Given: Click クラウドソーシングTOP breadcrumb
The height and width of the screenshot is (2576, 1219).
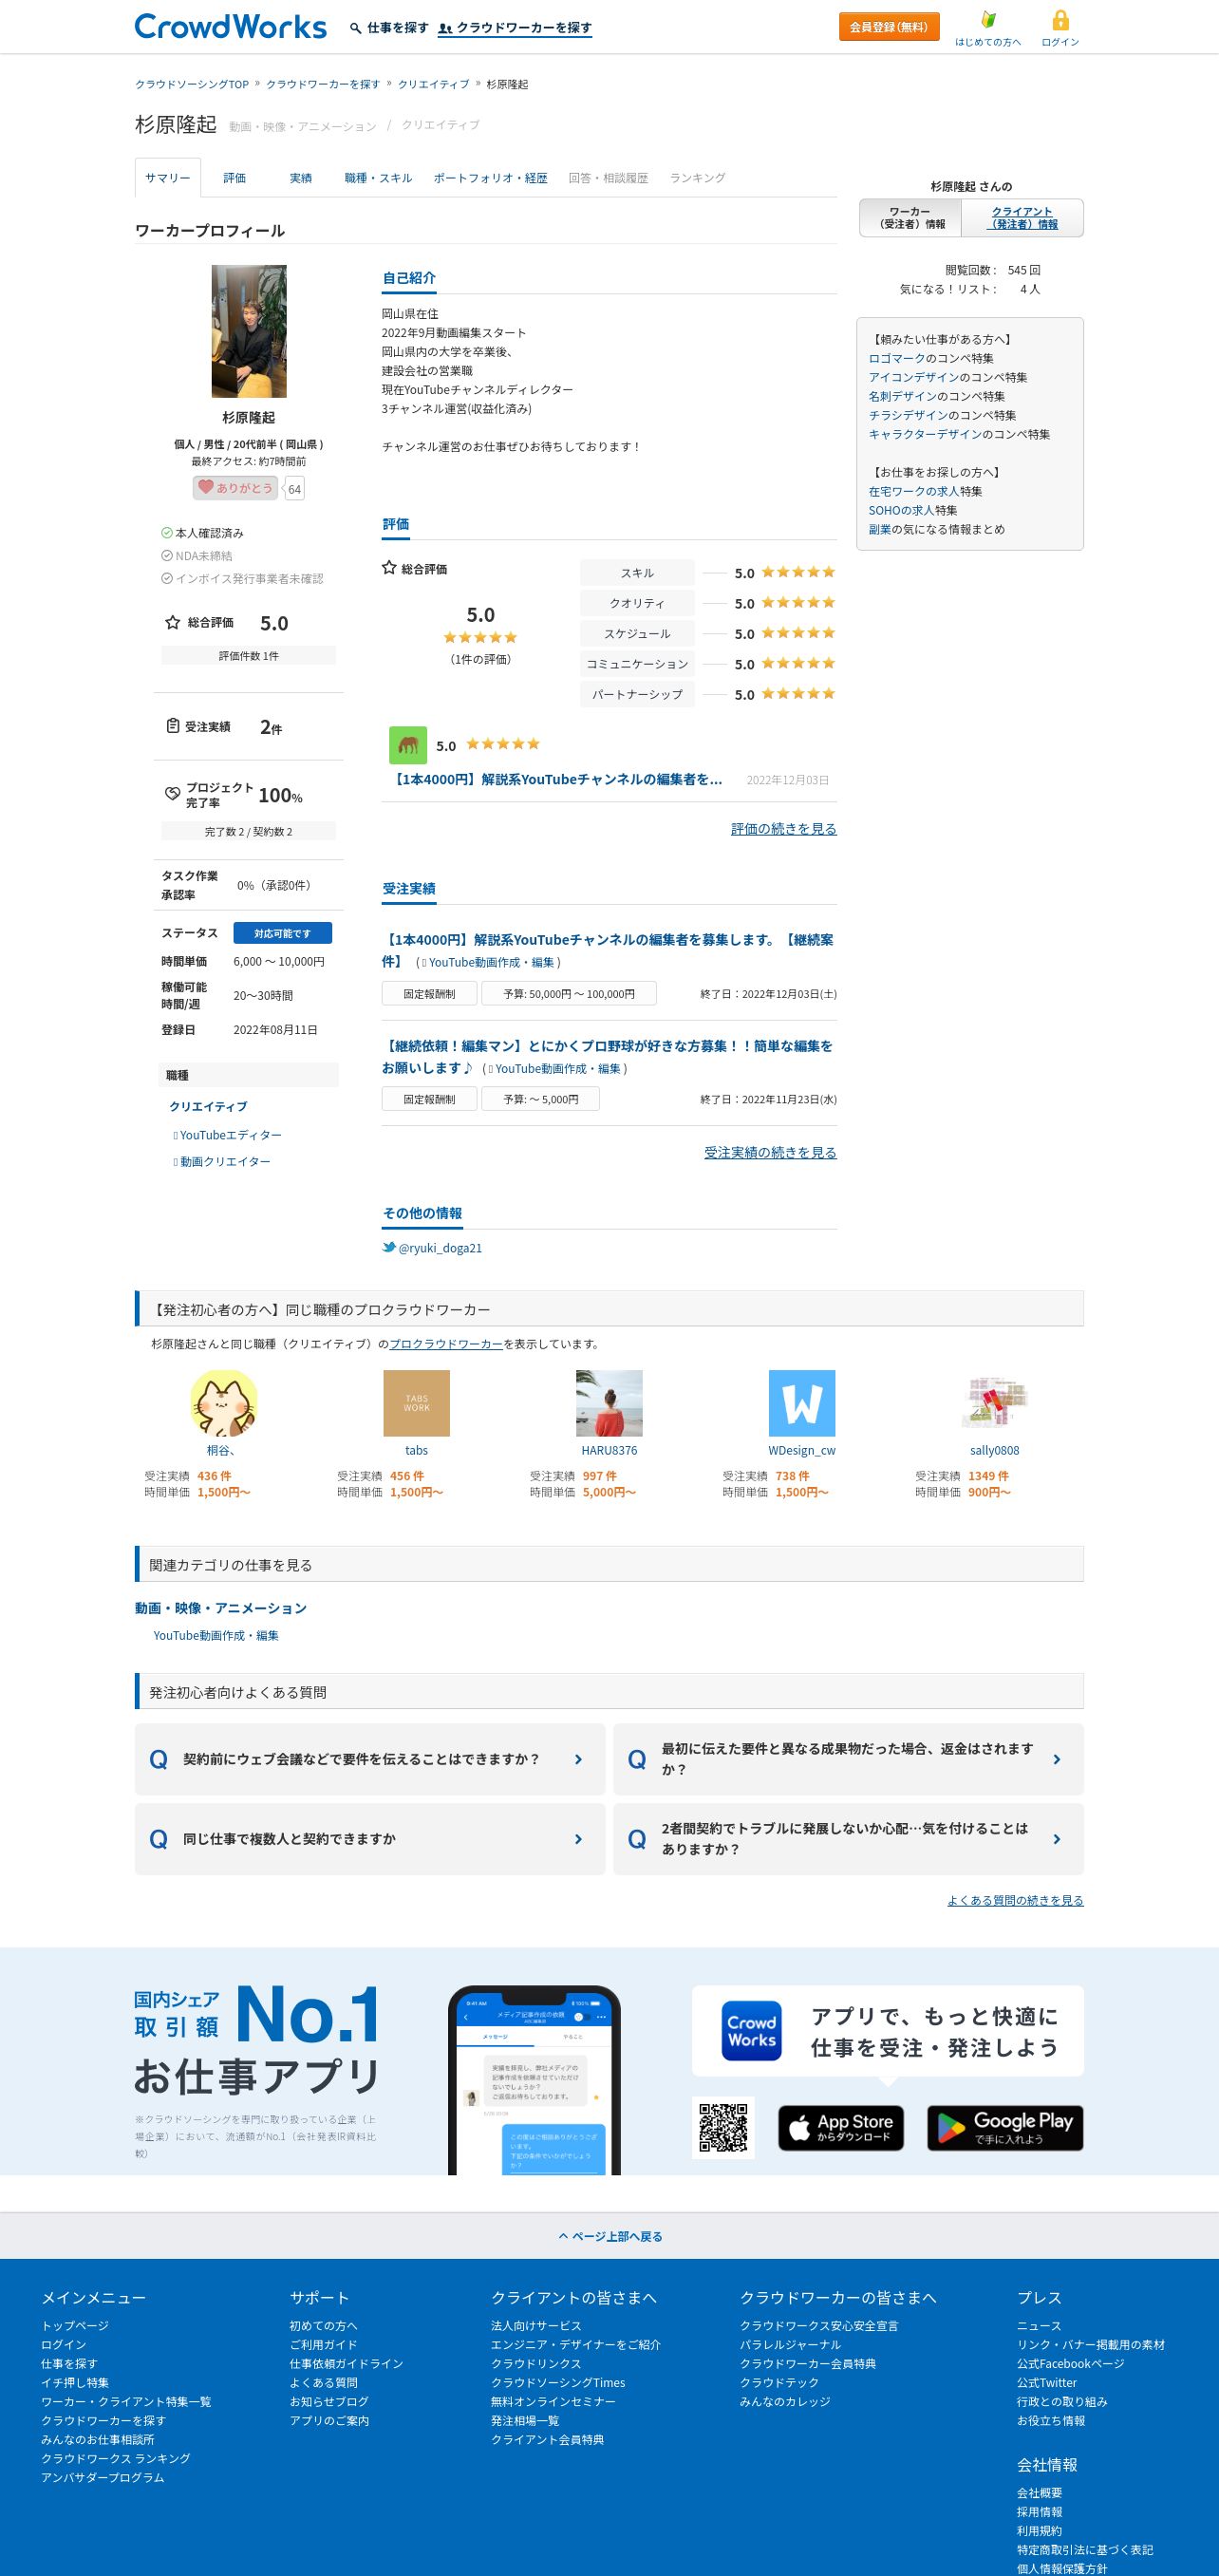Looking at the screenshot, I should point(192,84).
